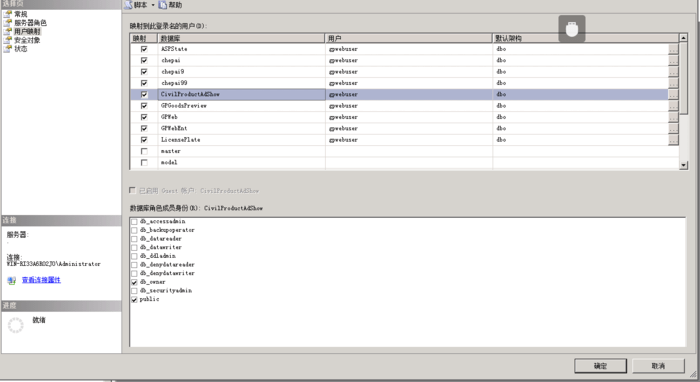
Task: Open the 常规 page icon
Action: click(8, 14)
